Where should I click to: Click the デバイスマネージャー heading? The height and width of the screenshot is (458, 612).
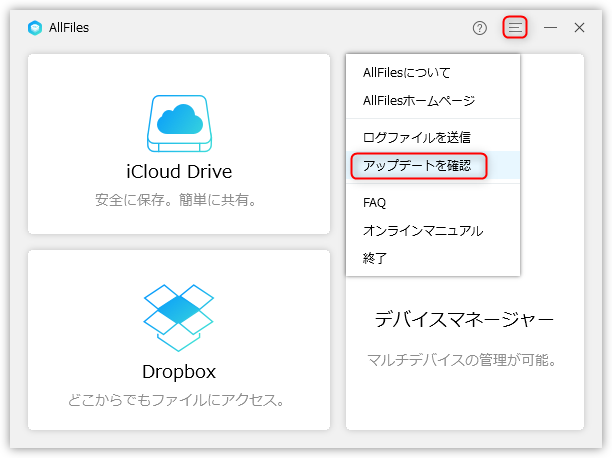pyautogui.click(x=464, y=319)
